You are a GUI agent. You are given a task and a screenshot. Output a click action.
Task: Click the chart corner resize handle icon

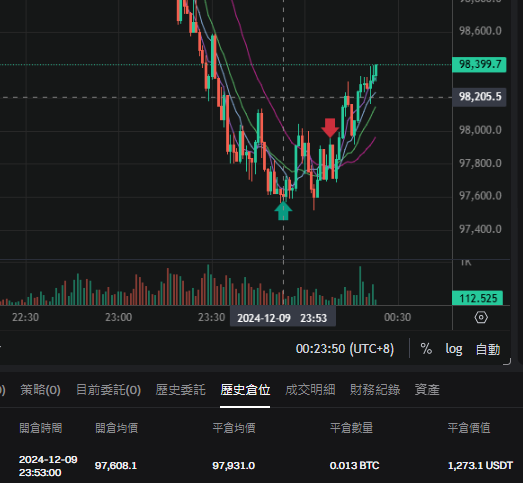pyautogui.click(x=507, y=362)
